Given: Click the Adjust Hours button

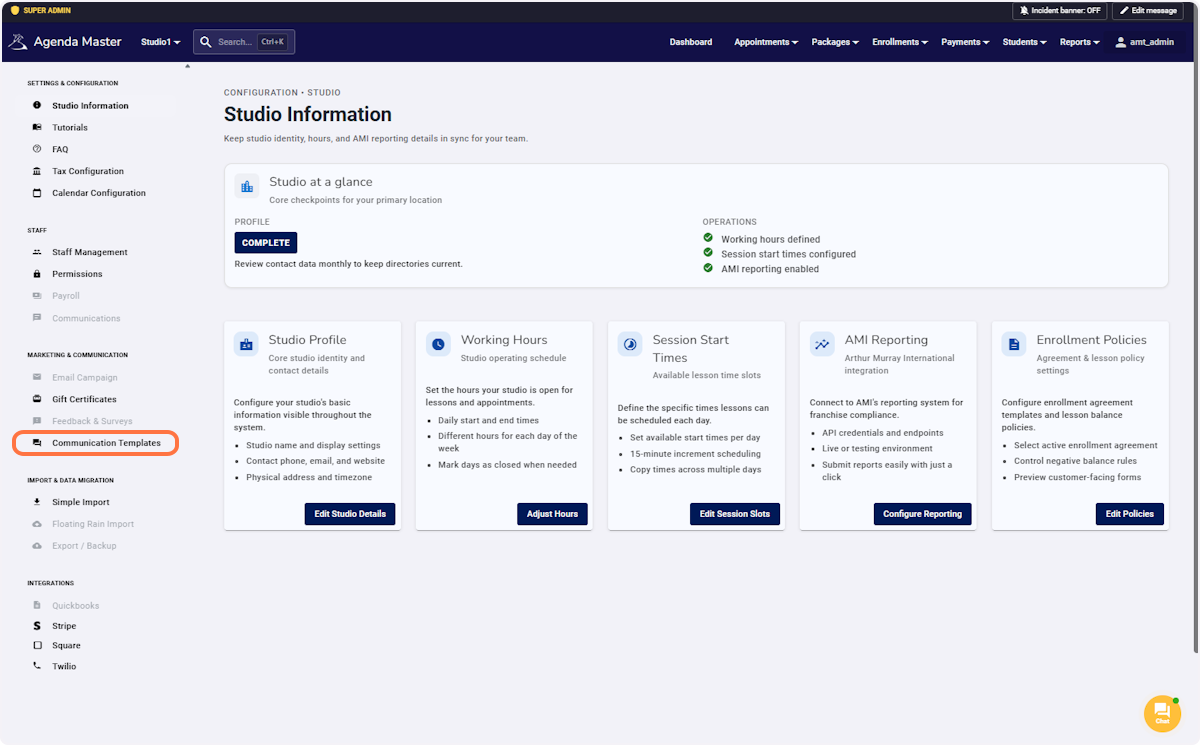Looking at the screenshot, I should [553, 514].
